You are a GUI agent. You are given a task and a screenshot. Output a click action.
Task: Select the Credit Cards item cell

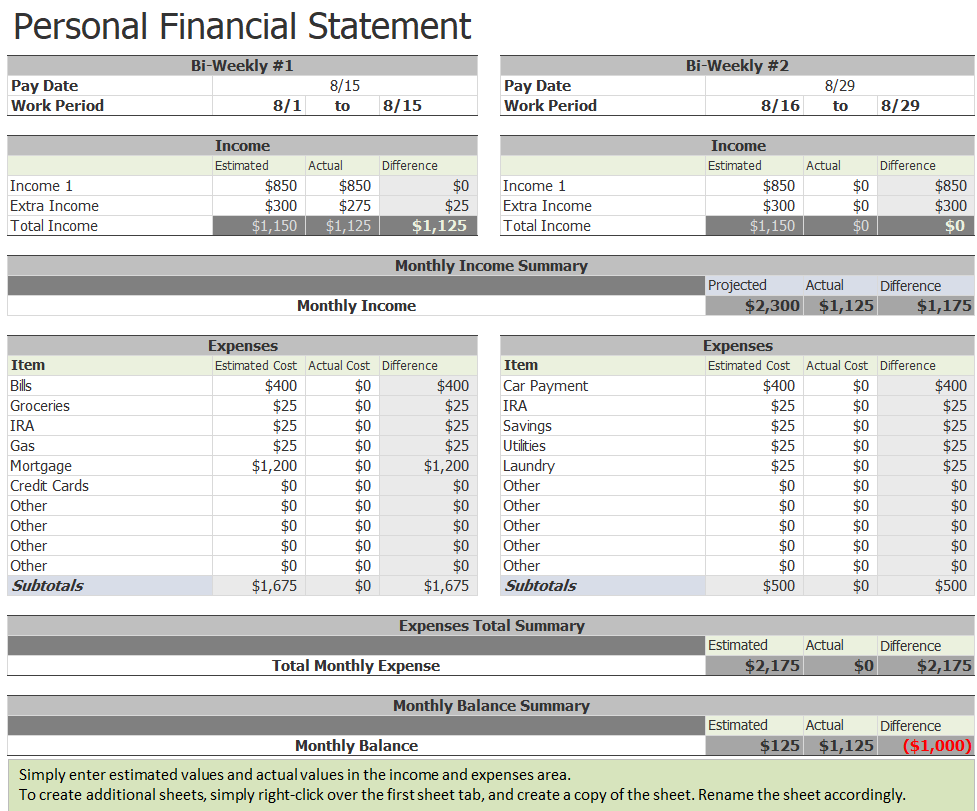(50, 486)
